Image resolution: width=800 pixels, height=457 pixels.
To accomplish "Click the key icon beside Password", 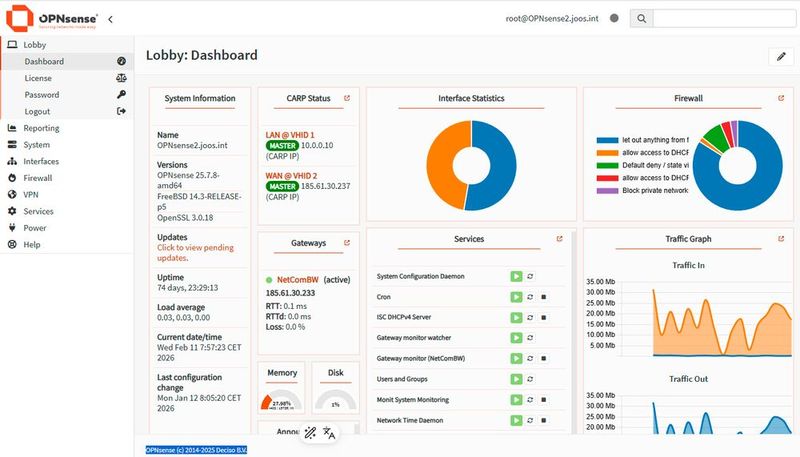I will click(x=121, y=94).
